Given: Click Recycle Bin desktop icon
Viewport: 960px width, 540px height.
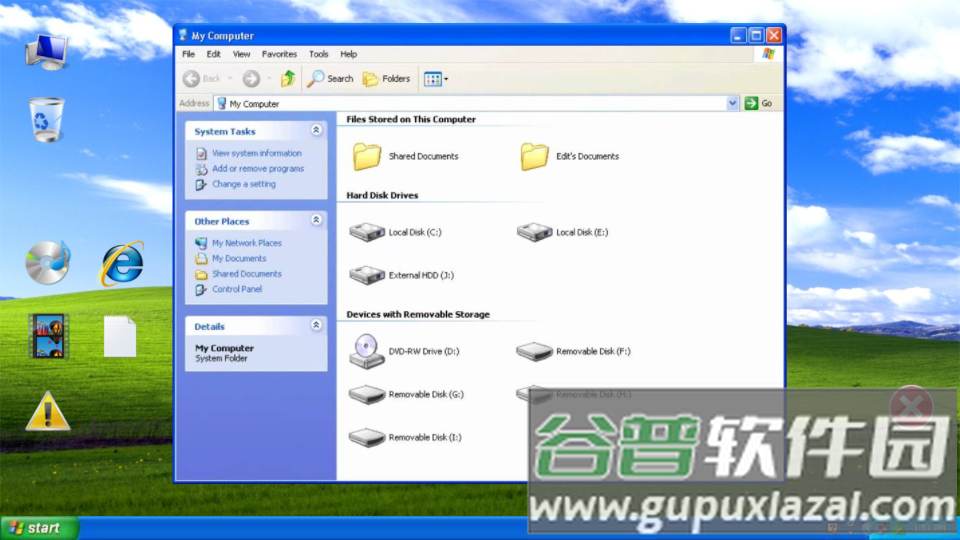Looking at the screenshot, I should pos(46,119).
